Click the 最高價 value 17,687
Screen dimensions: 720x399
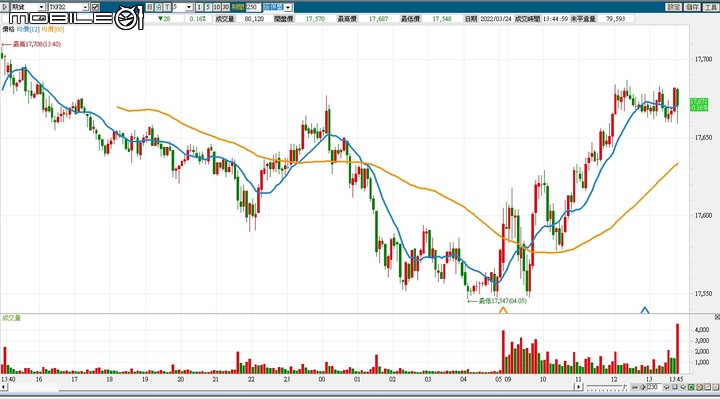[x=378, y=19]
